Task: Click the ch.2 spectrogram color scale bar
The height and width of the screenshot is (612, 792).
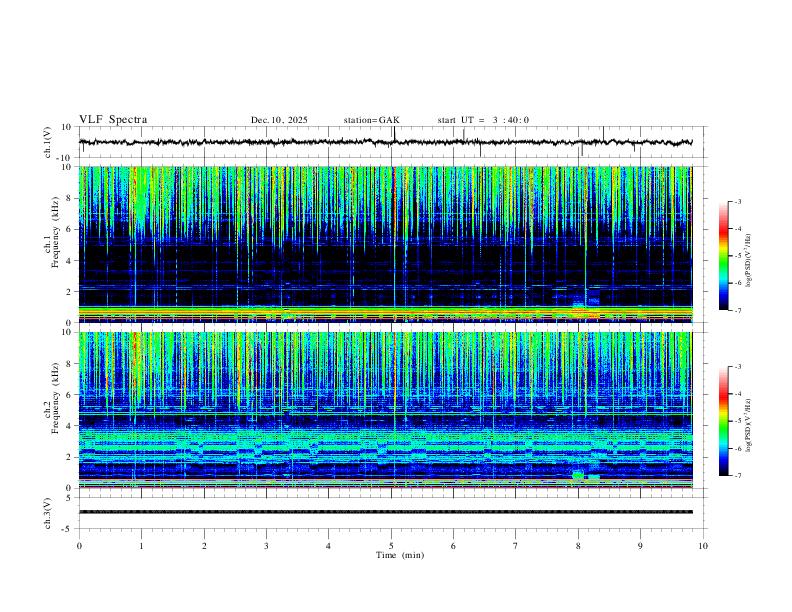Action: click(x=723, y=421)
